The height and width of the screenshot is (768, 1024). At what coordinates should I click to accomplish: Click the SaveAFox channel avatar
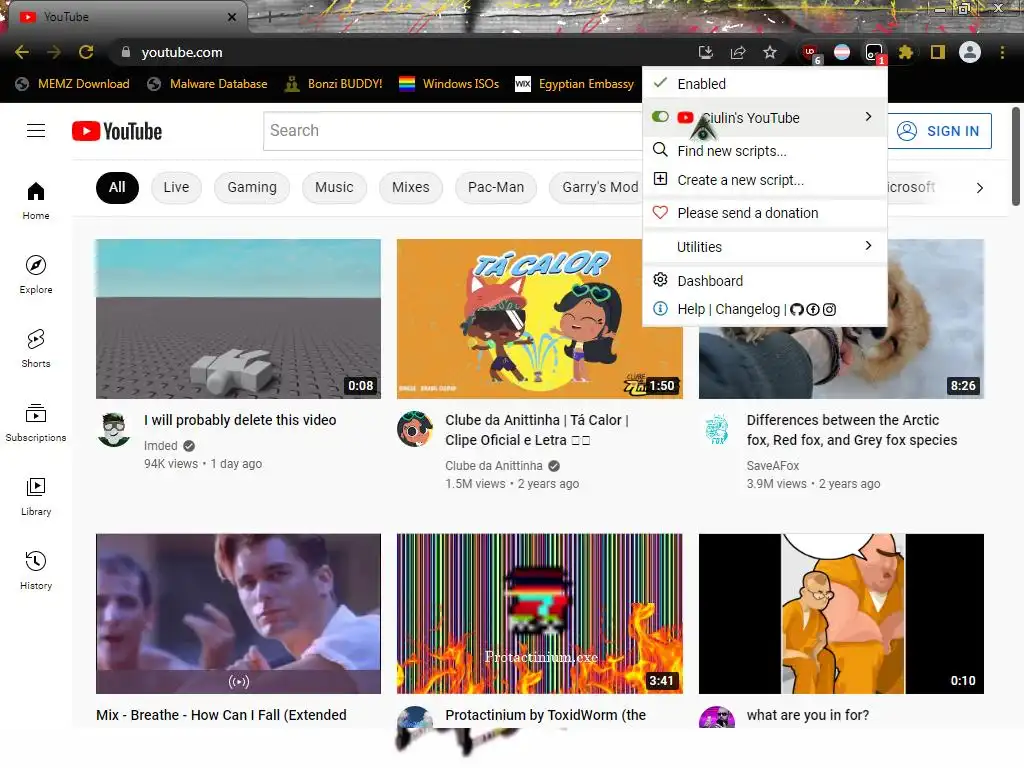pyautogui.click(x=716, y=430)
